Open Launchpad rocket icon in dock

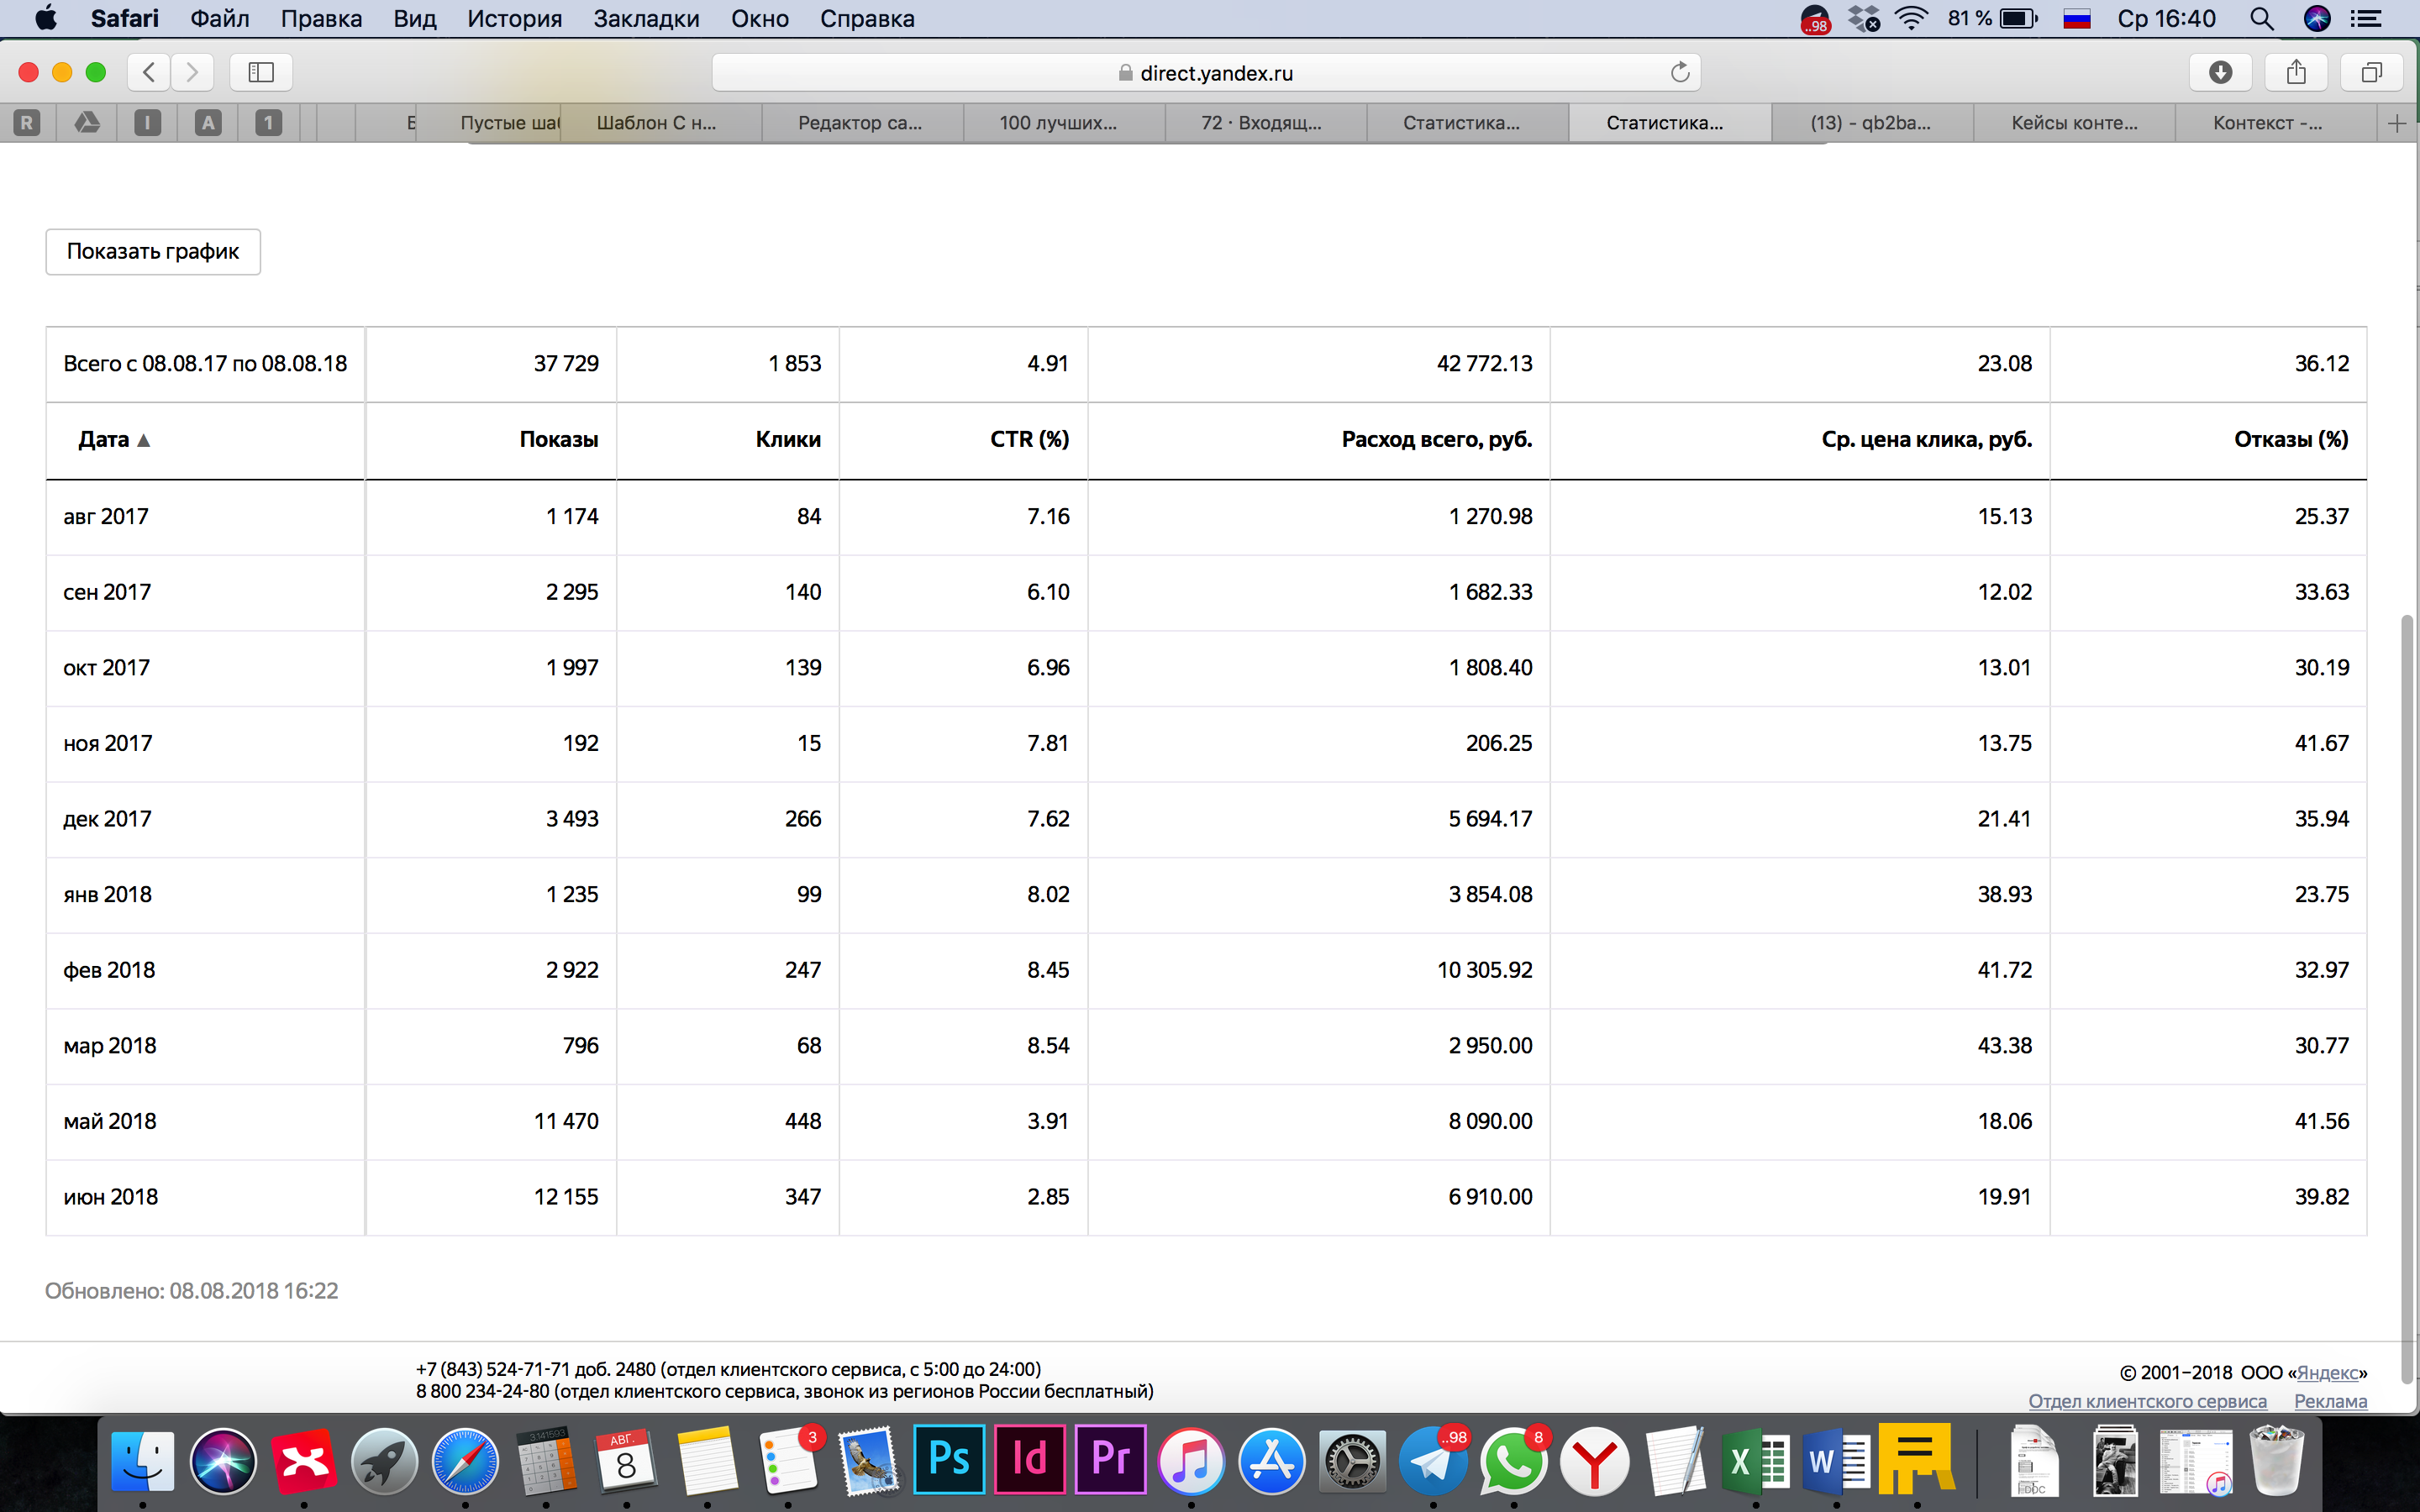point(384,1461)
